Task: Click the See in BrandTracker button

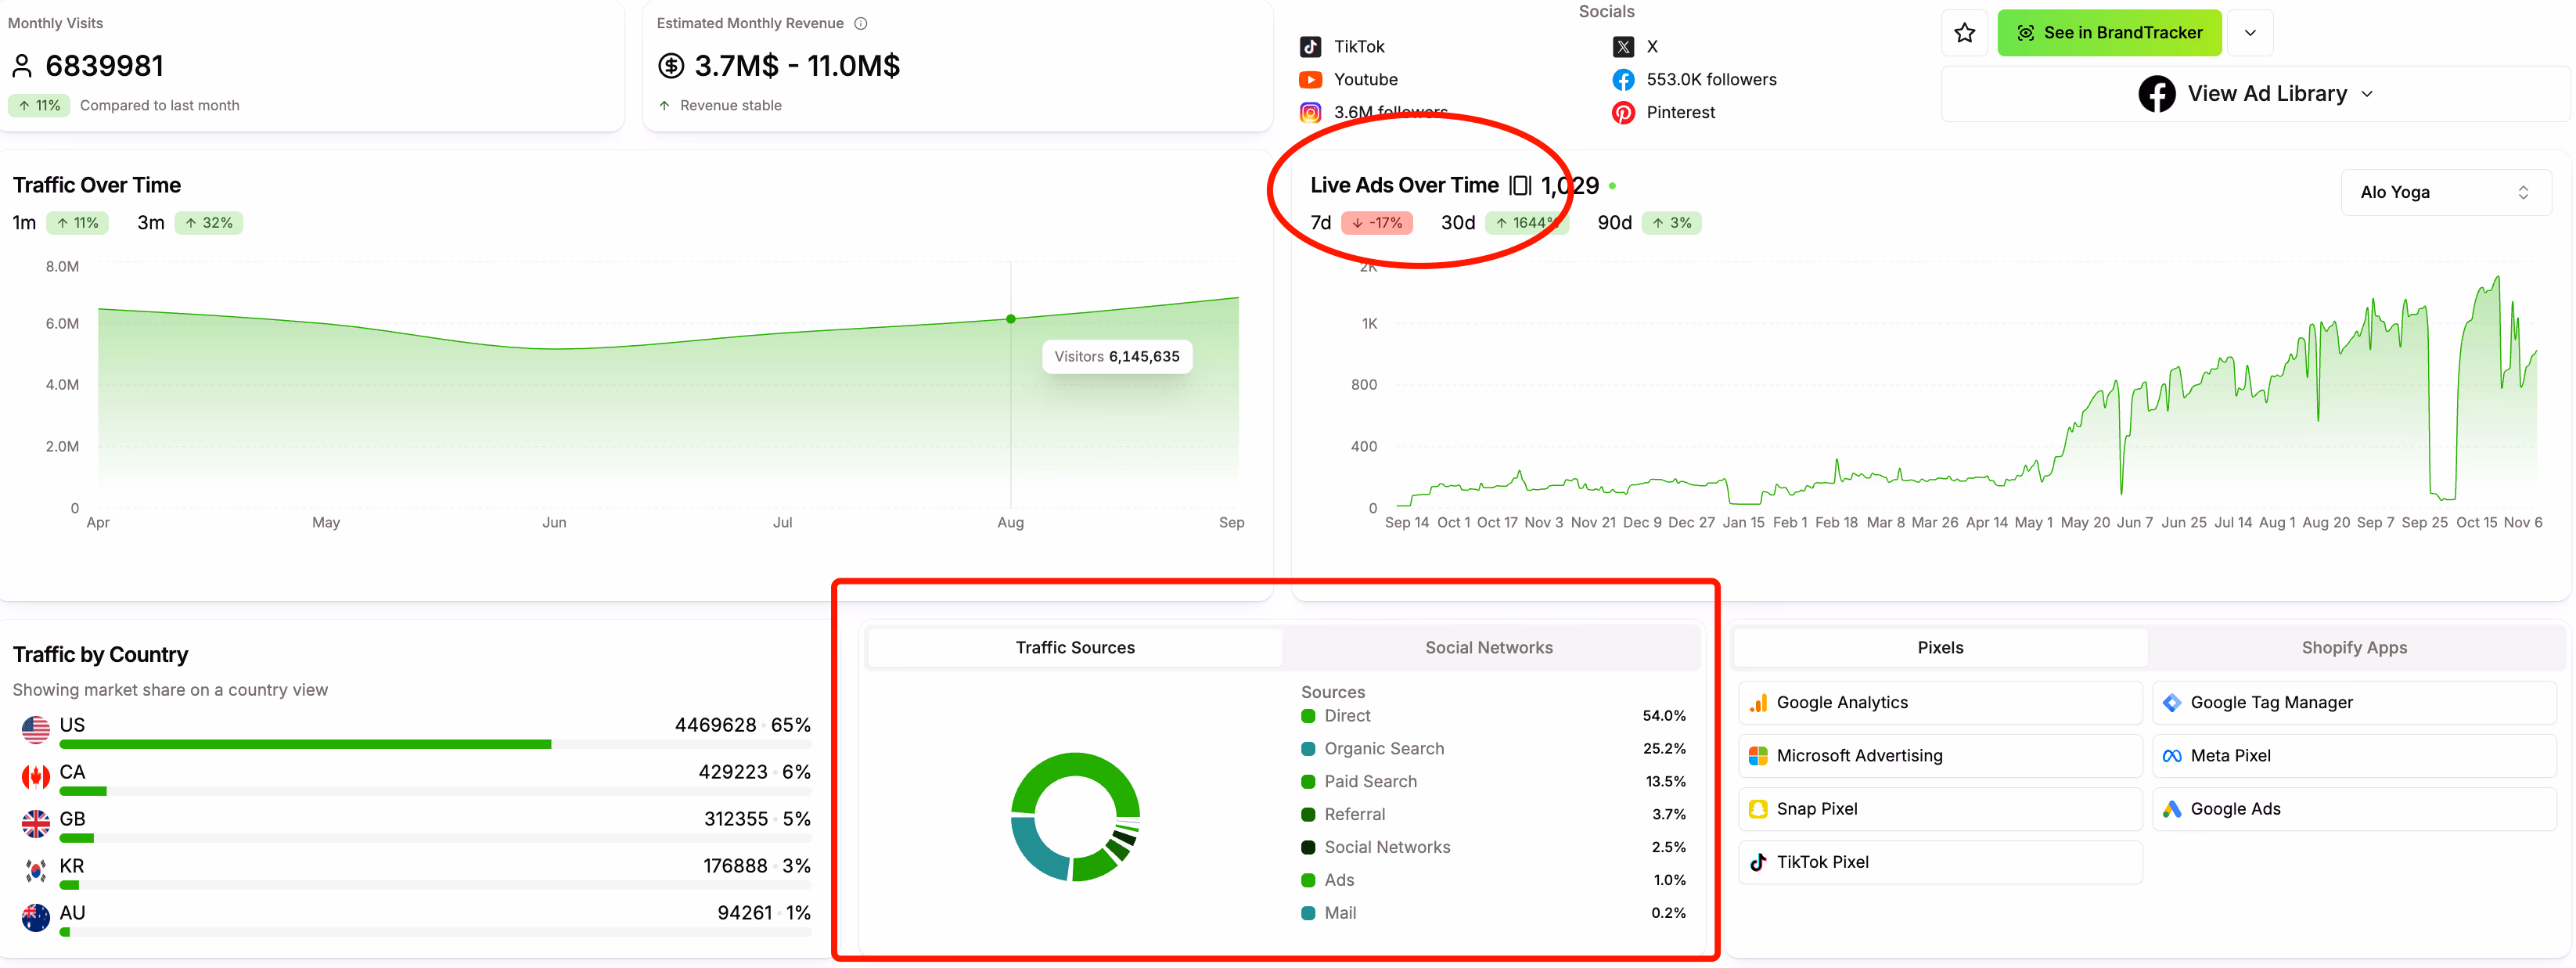Action: pos(2109,32)
